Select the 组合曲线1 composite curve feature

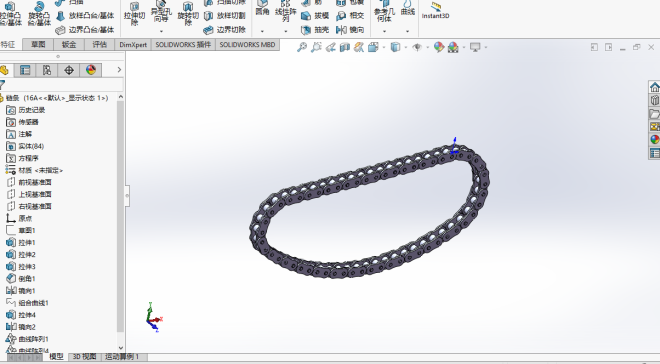coord(28,303)
